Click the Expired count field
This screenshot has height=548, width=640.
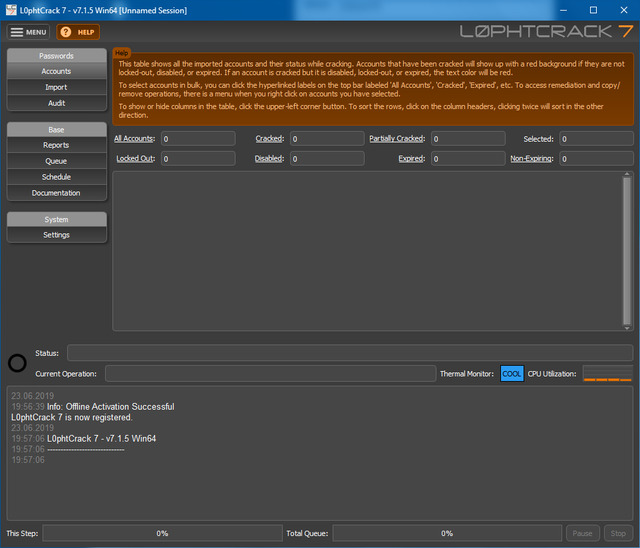(x=468, y=159)
